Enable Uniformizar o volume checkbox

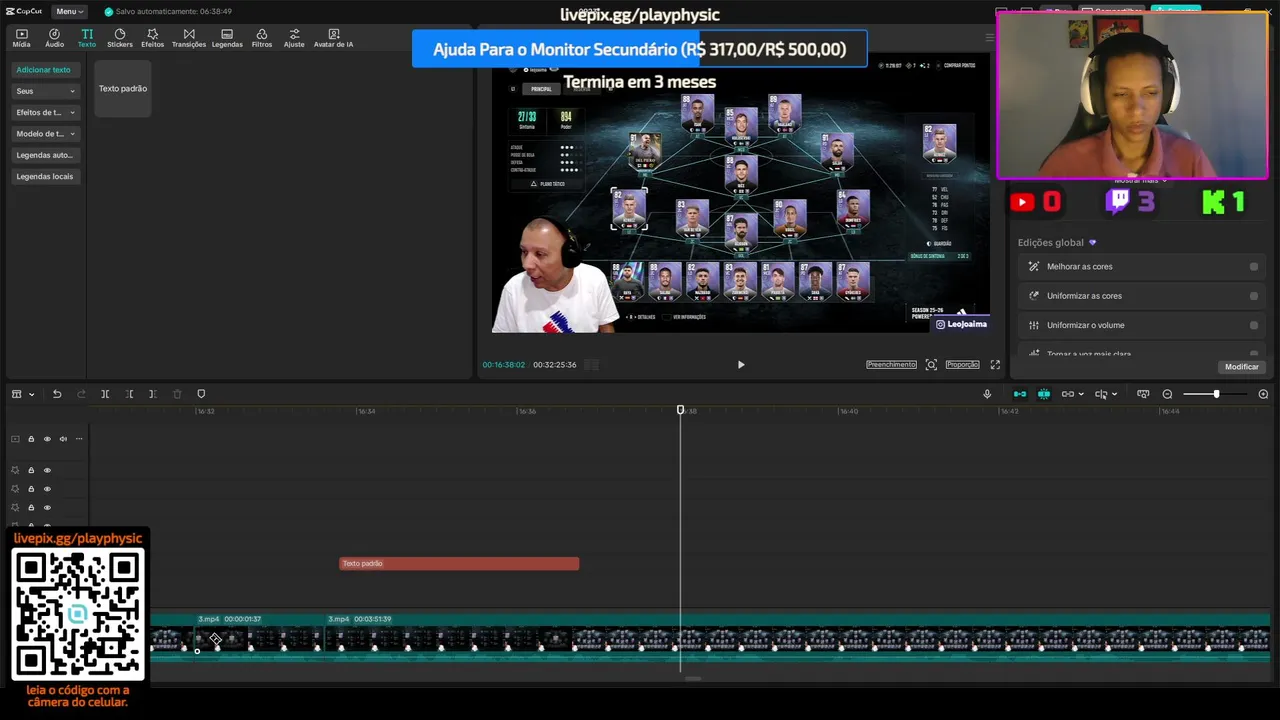1254,325
